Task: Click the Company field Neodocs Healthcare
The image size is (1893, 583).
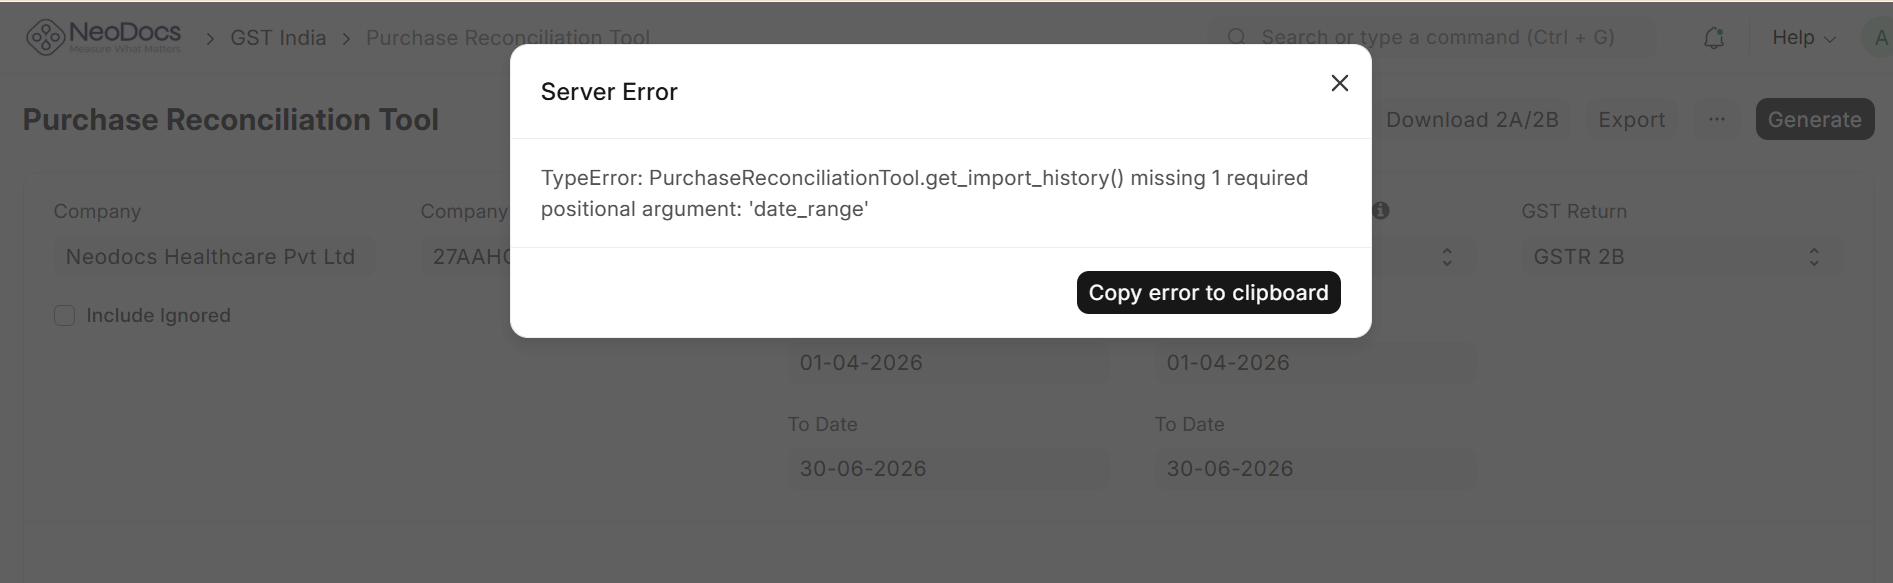Action: [x=214, y=257]
